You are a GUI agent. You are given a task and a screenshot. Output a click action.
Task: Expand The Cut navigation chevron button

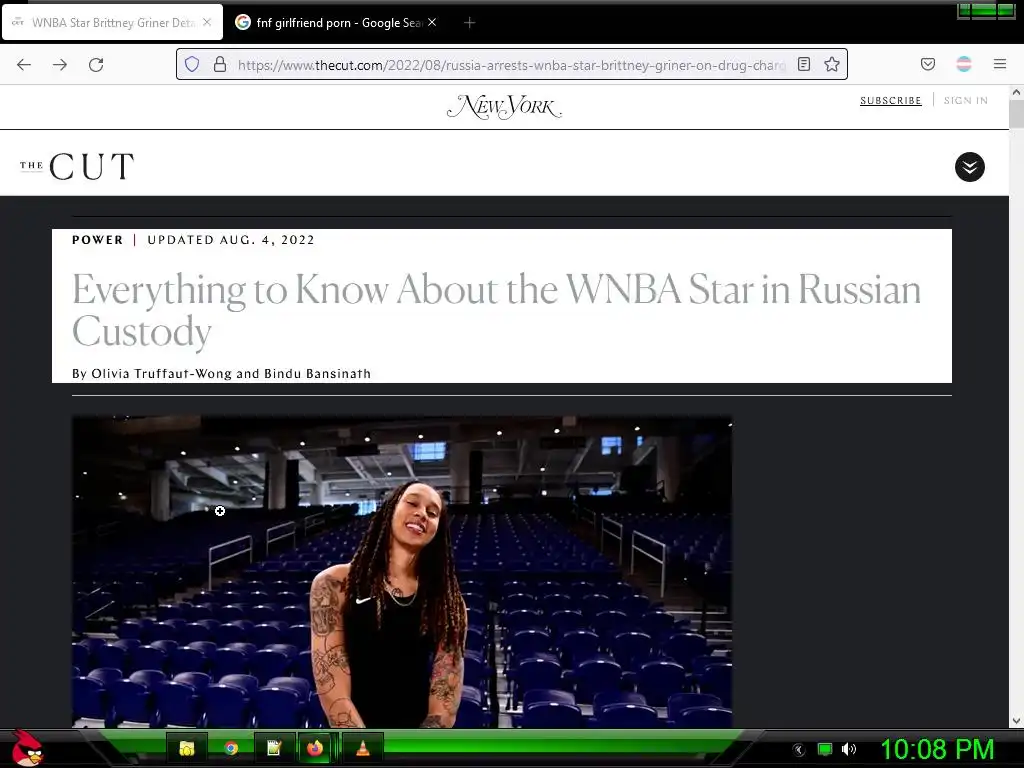tap(970, 167)
